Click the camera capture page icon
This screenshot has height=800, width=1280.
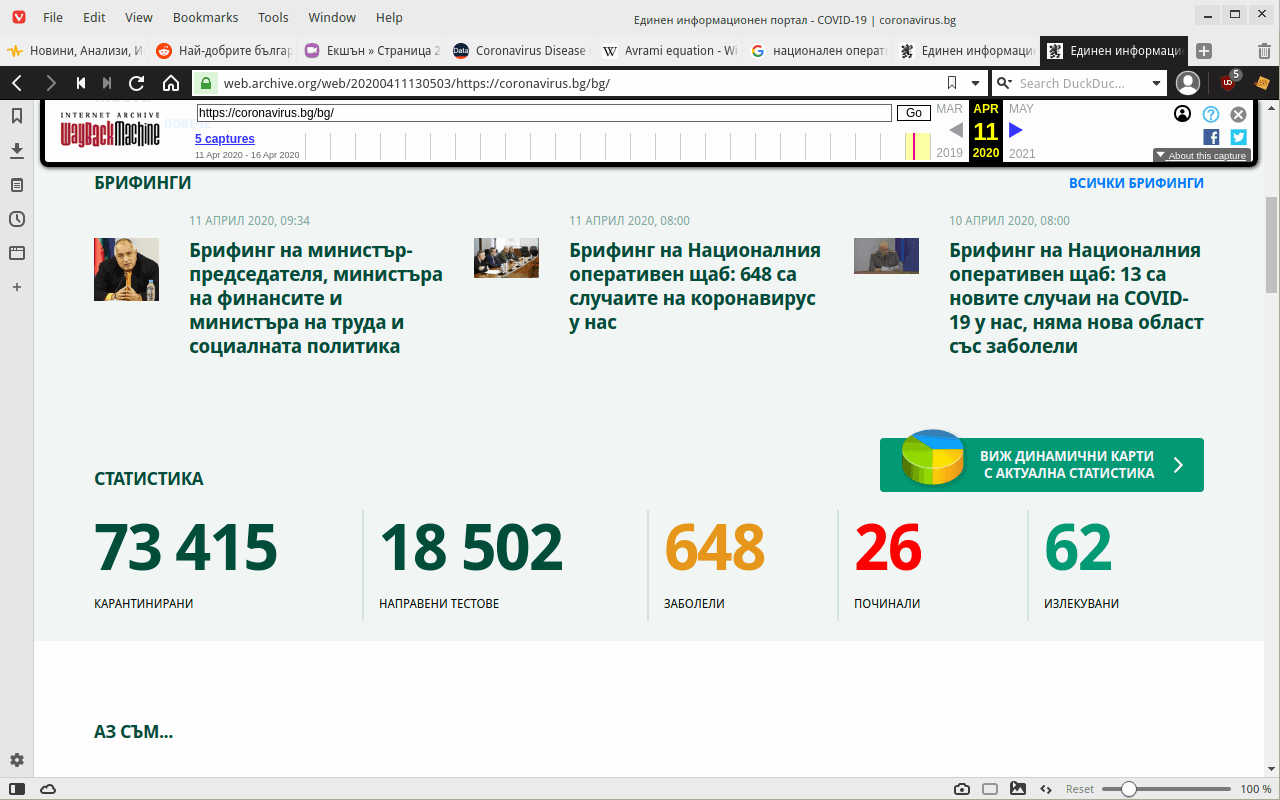pyautogui.click(x=961, y=789)
